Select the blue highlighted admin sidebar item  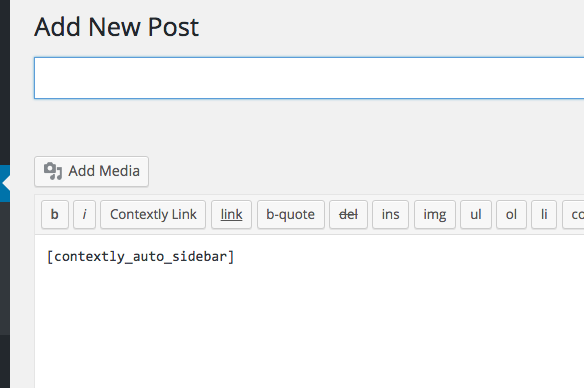coord(5,183)
